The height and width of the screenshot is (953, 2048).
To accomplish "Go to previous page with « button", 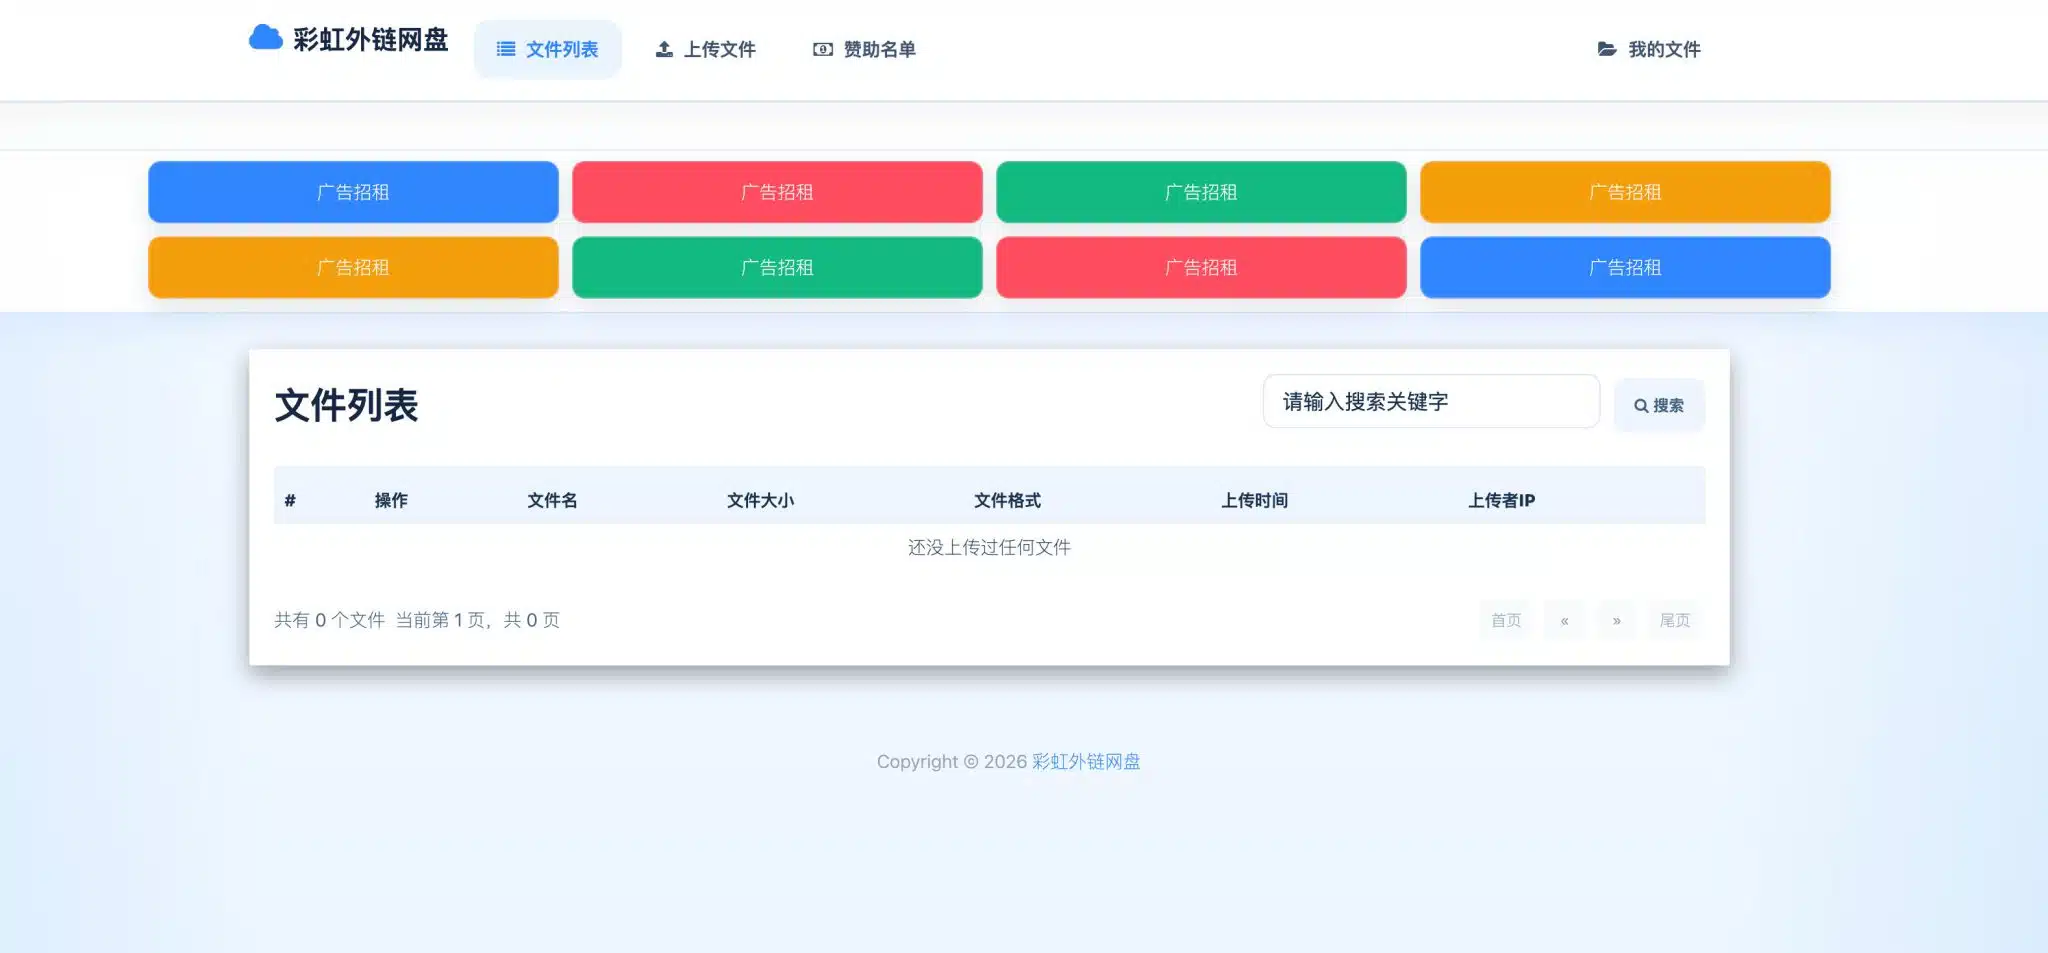I will 1564,621.
